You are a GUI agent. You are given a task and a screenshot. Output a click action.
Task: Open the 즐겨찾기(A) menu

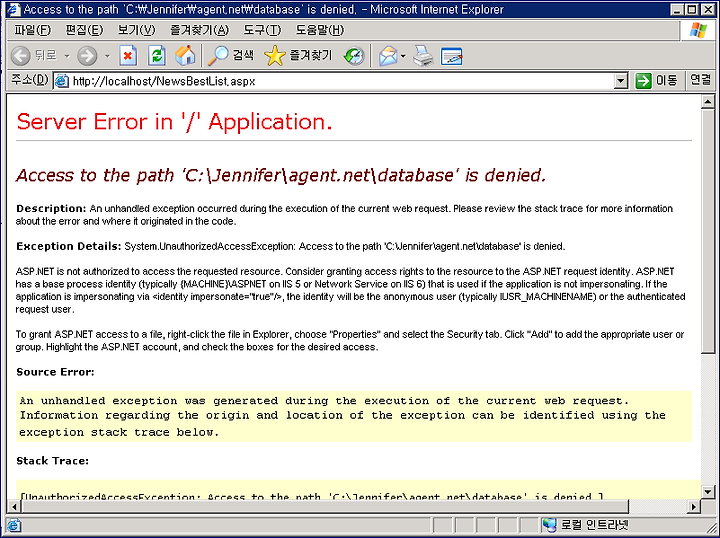pyautogui.click(x=199, y=30)
